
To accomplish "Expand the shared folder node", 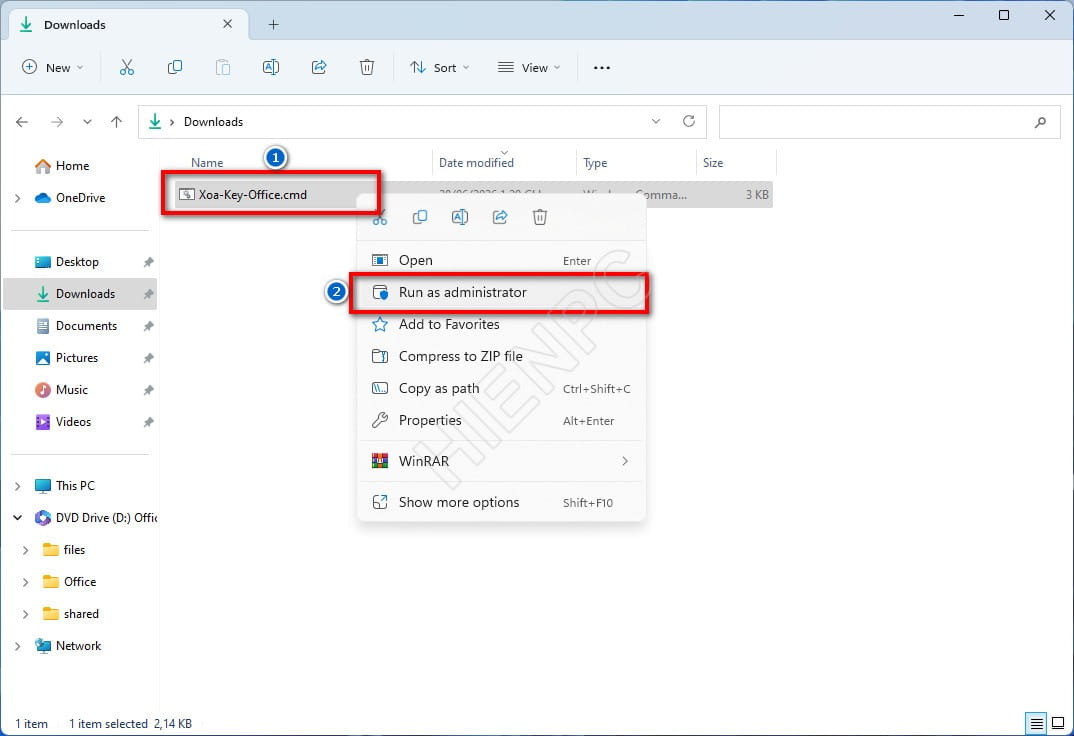I will (x=25, y=614).
